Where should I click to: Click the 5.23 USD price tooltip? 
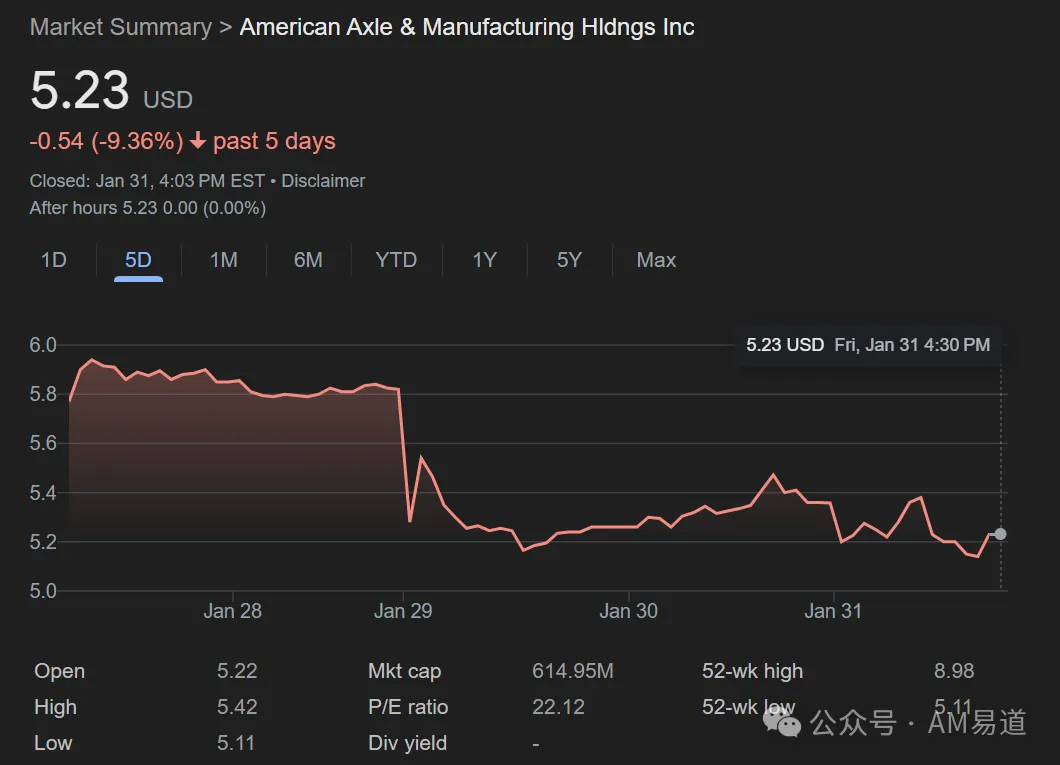click(x=868, y=345)
